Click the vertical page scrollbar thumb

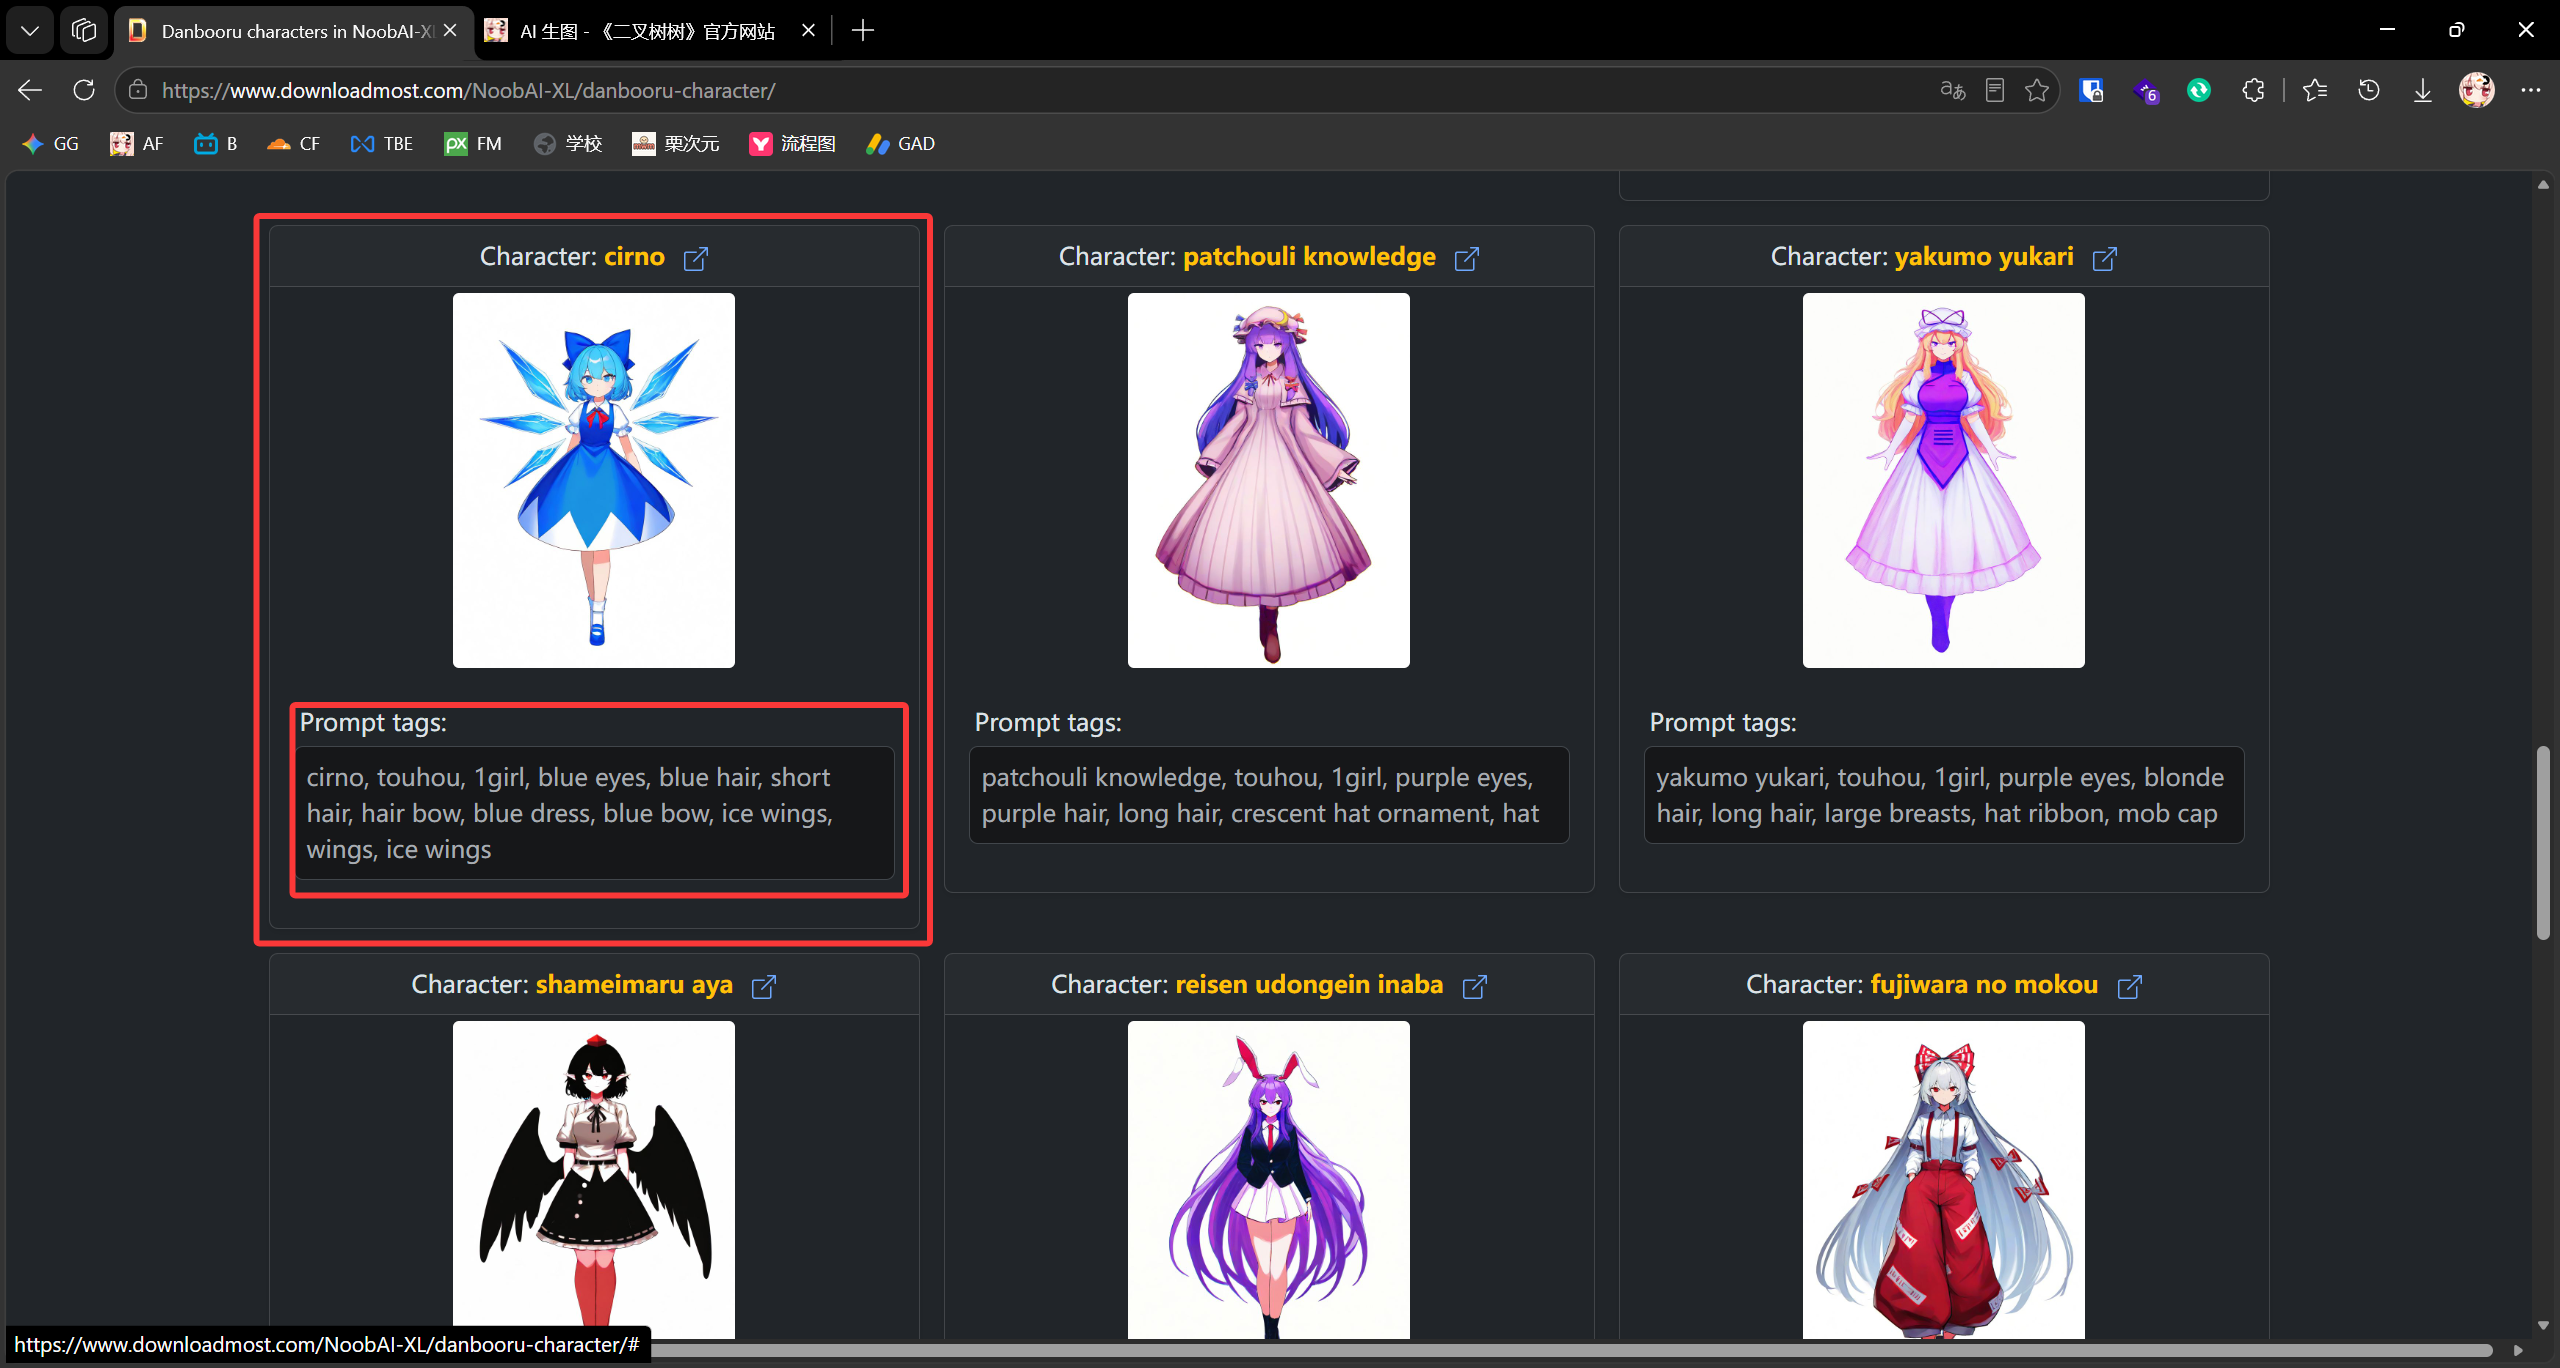click(2543, 842)
